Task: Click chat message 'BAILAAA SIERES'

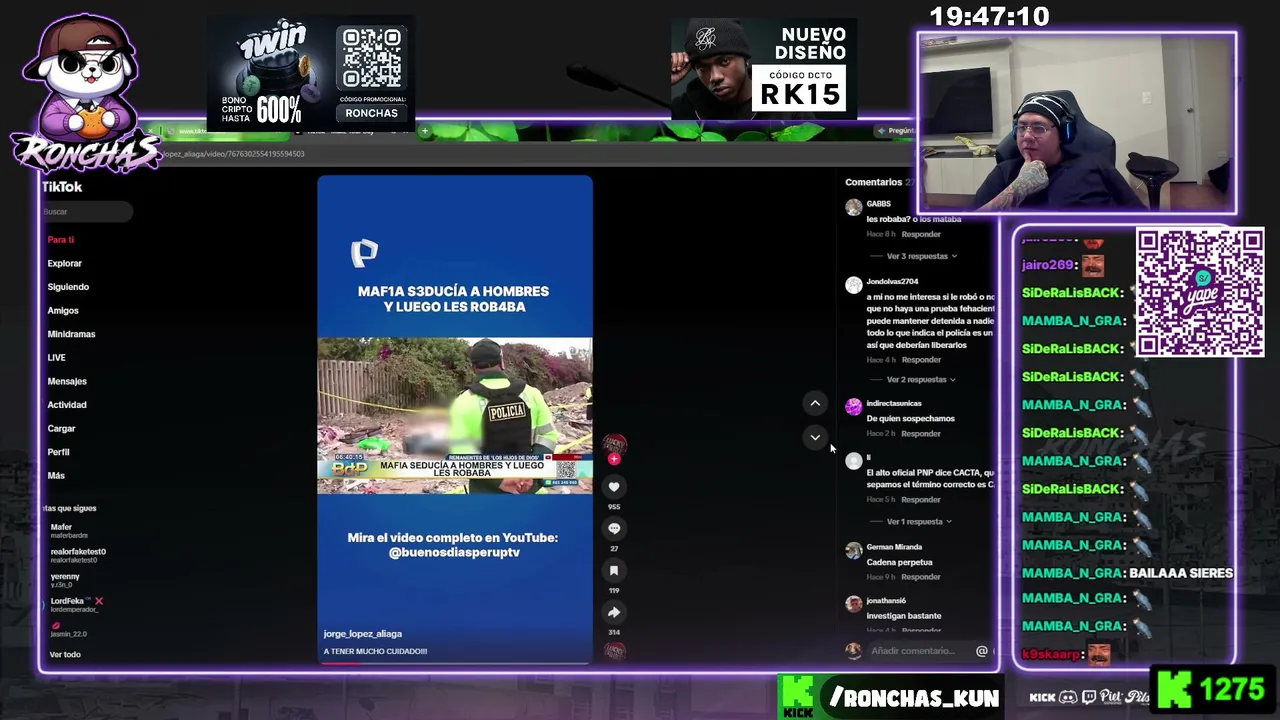Action: [1181, 573]
